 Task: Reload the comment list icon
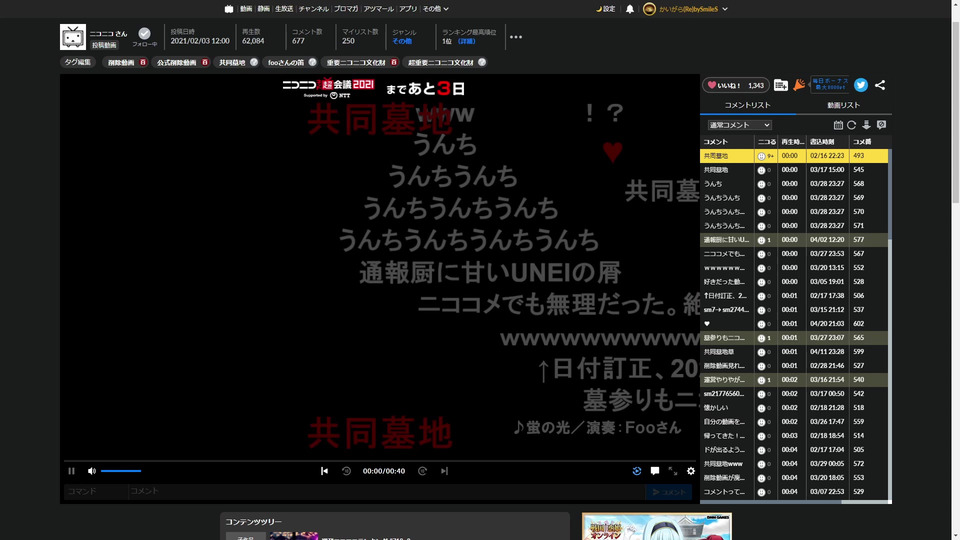[x=852, y=125]
